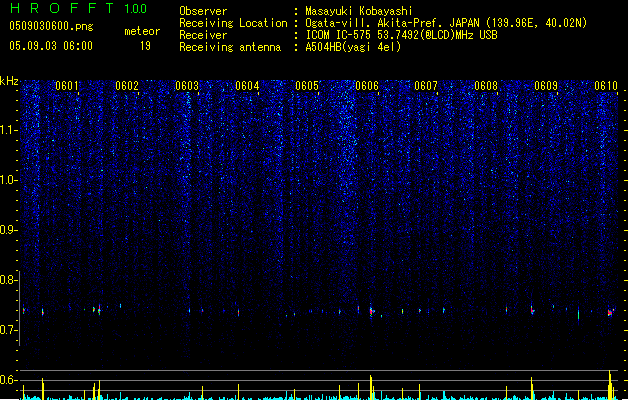Click the 1.1 kHz axis label
This screenshot has width=629, height=400.
coord(9,130)
